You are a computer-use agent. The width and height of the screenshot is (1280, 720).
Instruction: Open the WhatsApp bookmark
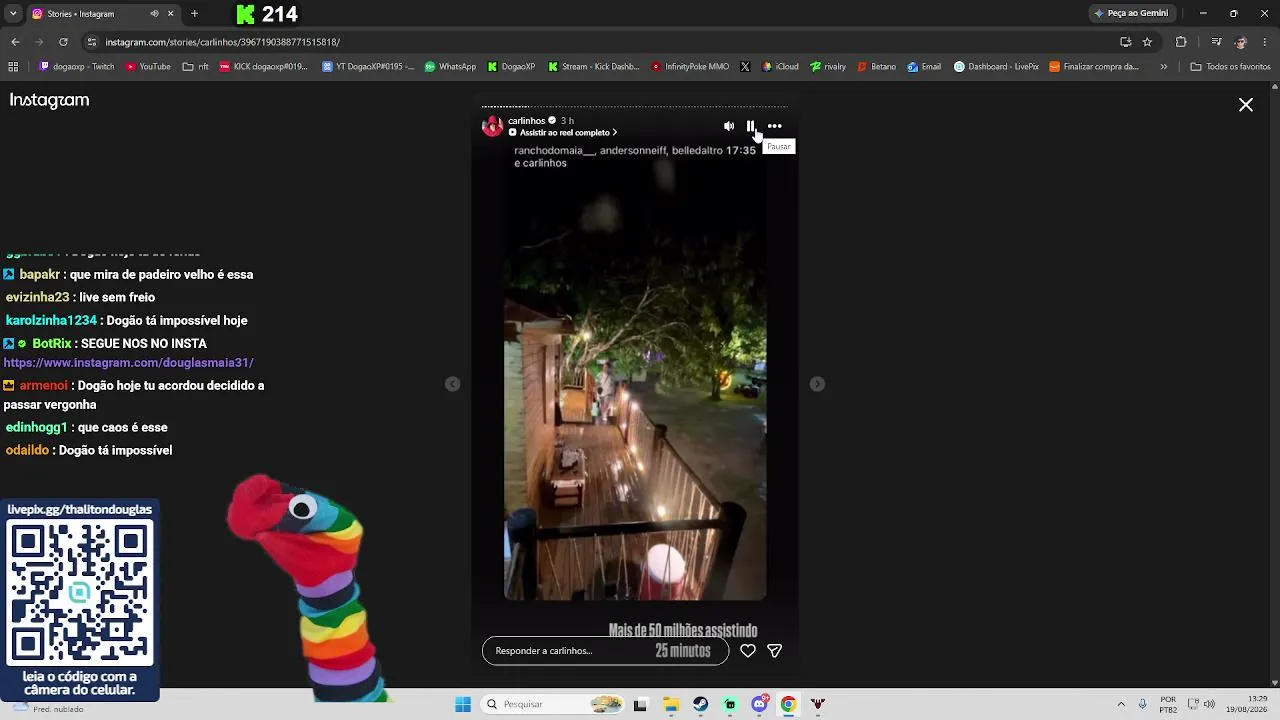(x=451, y=67)
